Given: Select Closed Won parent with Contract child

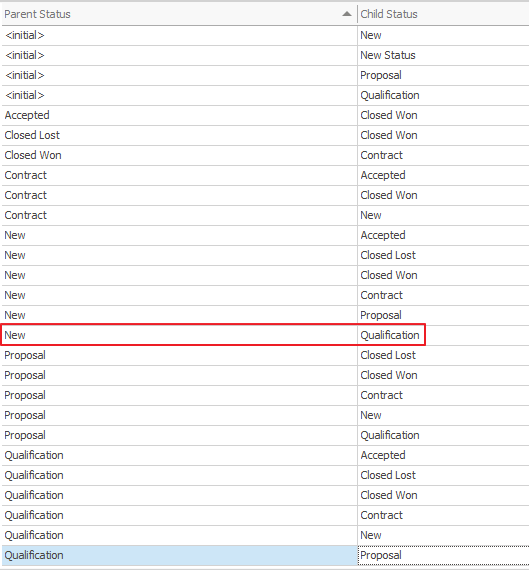Looking at the screenshot, I should coord(265,155).
